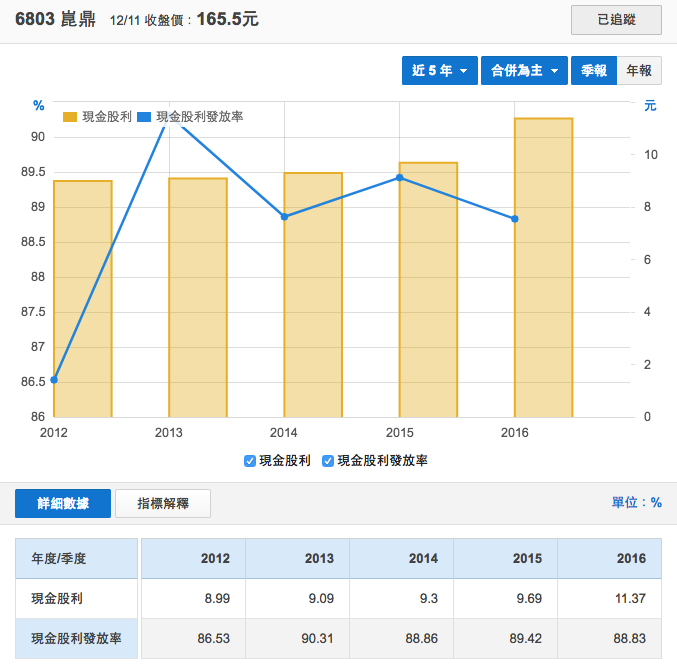677x669 pixels.
Task: Switch to 季報 quarterly view
Action: click(x=593, y=70)
